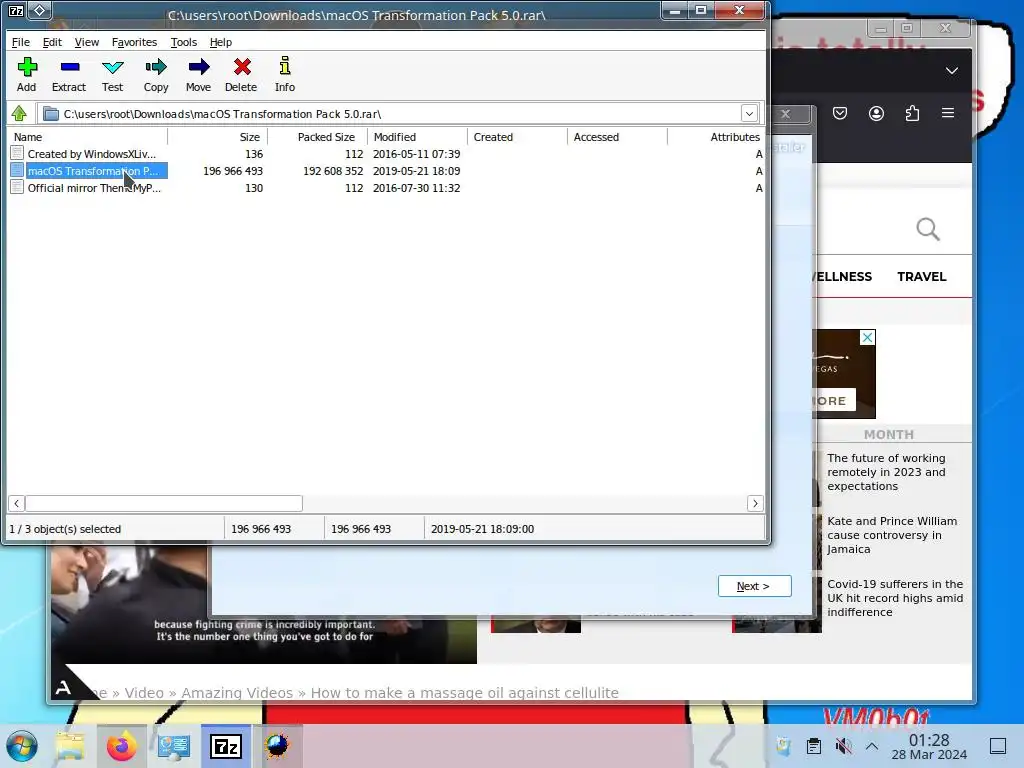
Task: Click the Video breadcrumb link
Action: (144, 692)
